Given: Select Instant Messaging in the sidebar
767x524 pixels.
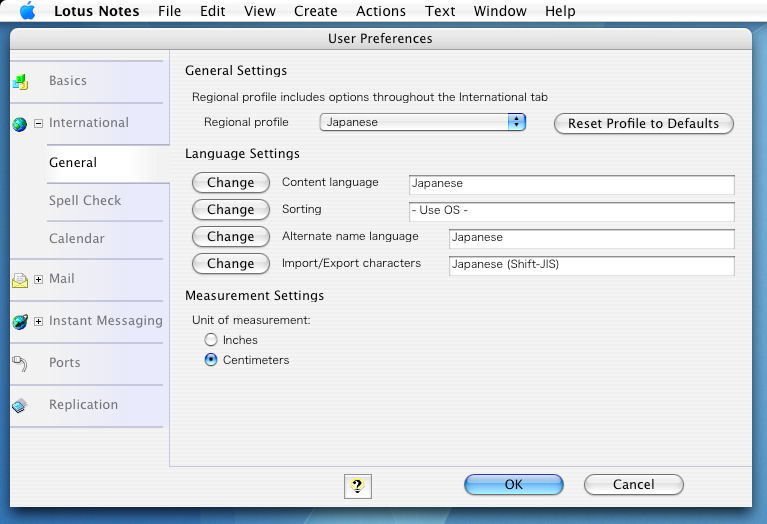Looking at the screenshot, I should 106,321.
